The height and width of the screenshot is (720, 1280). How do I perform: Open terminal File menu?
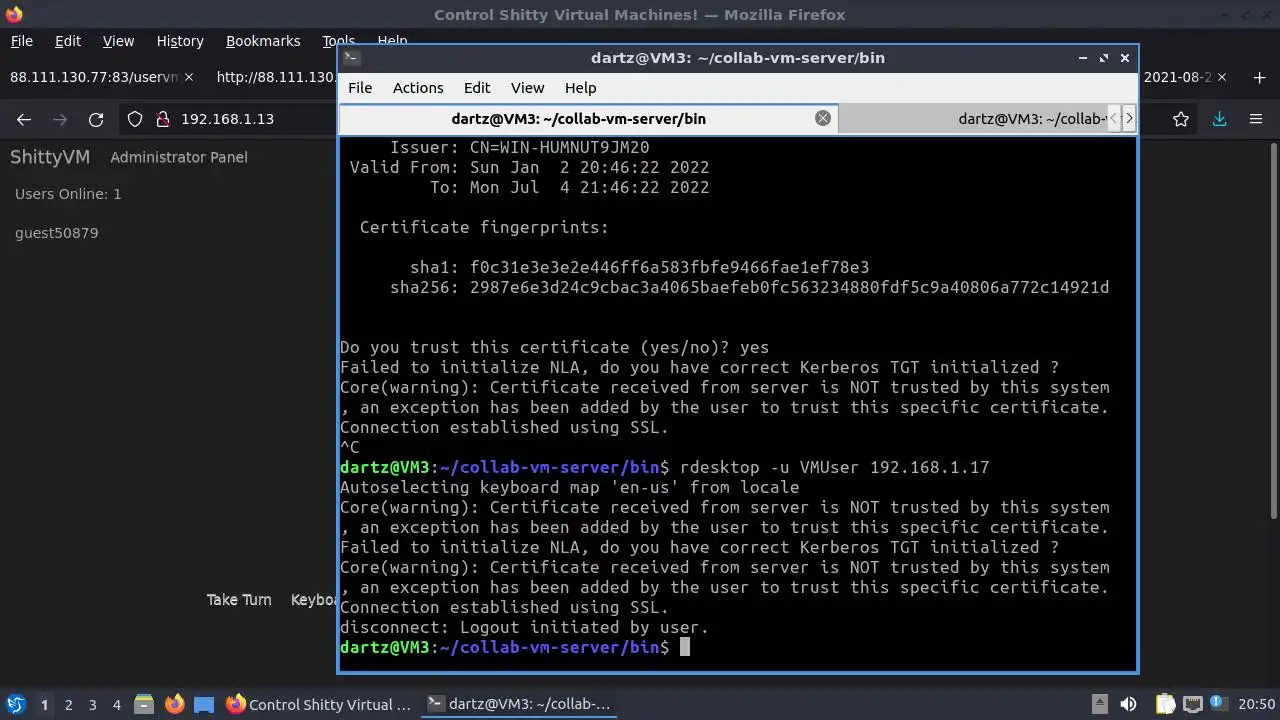(x=360, y=88)
